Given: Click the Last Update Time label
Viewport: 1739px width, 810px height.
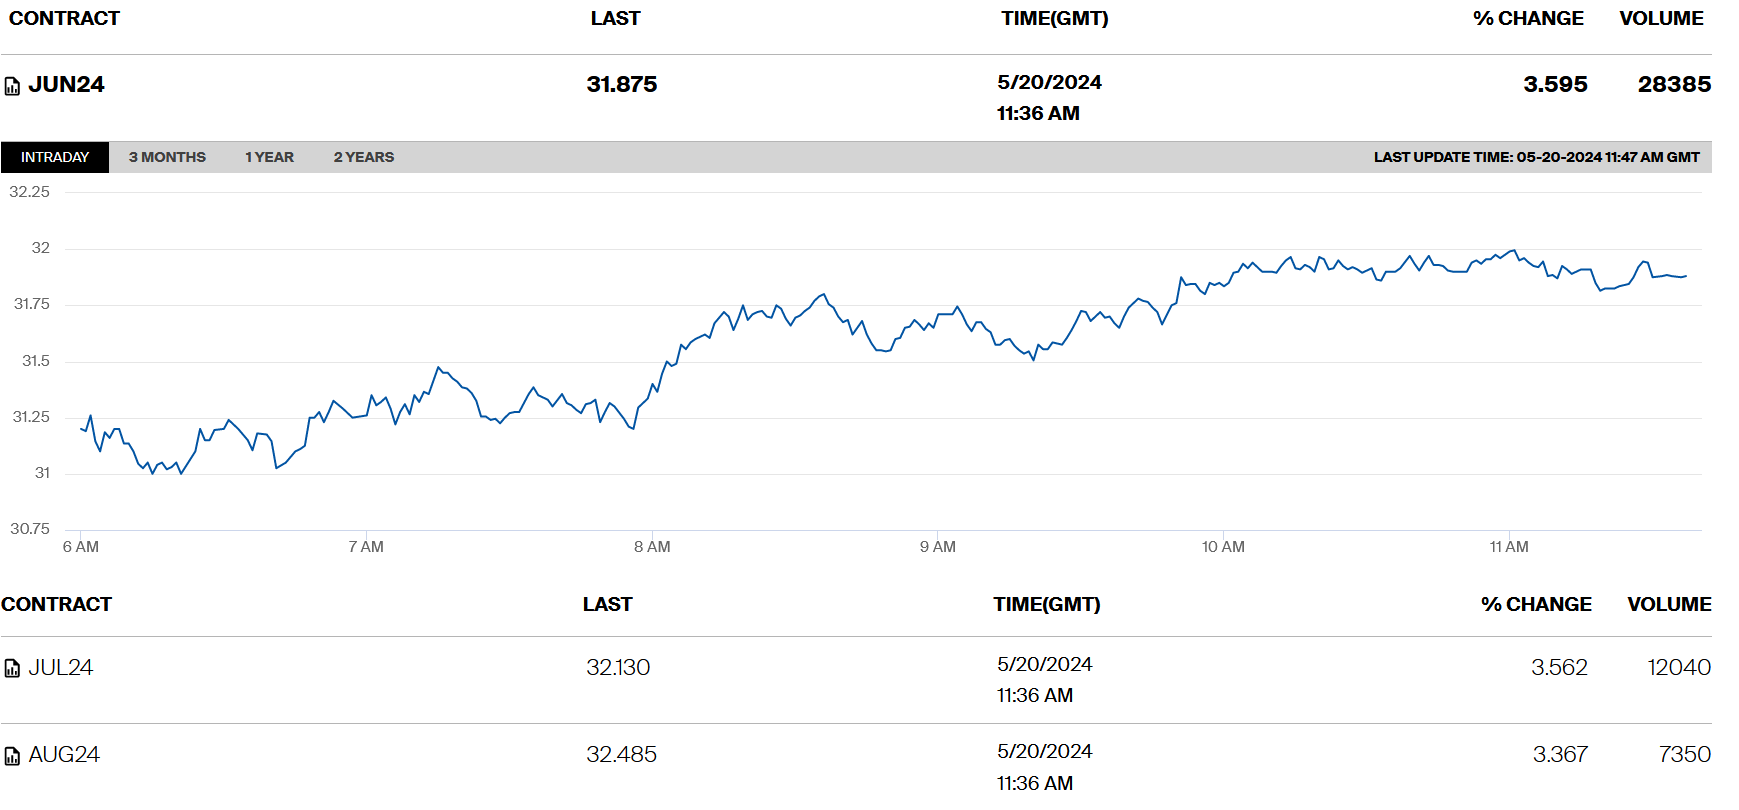Looking at the screenshot, I should 1536,157.
